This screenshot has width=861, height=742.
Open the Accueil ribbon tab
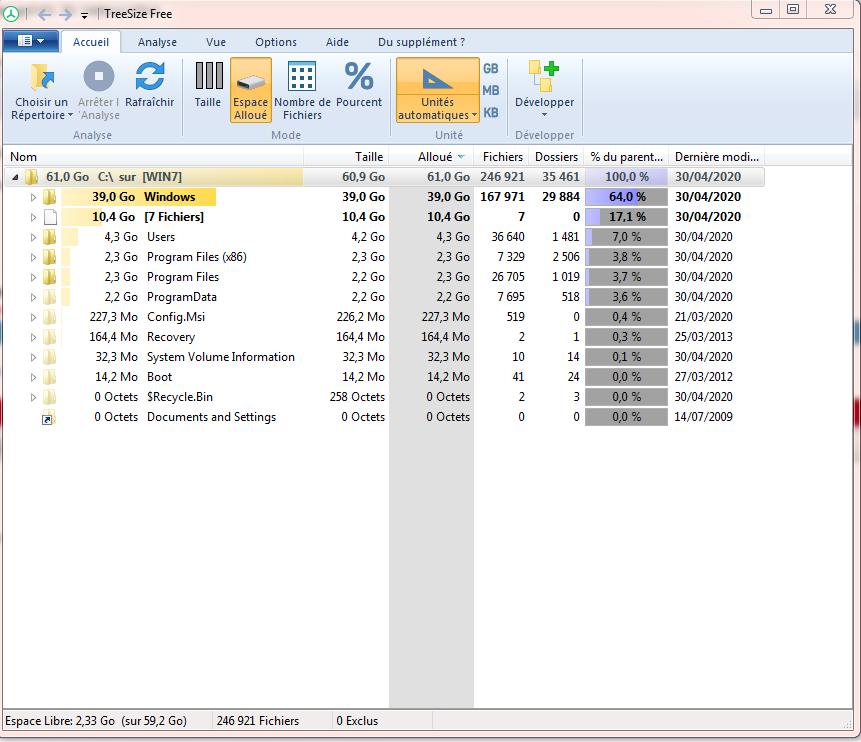91,42
